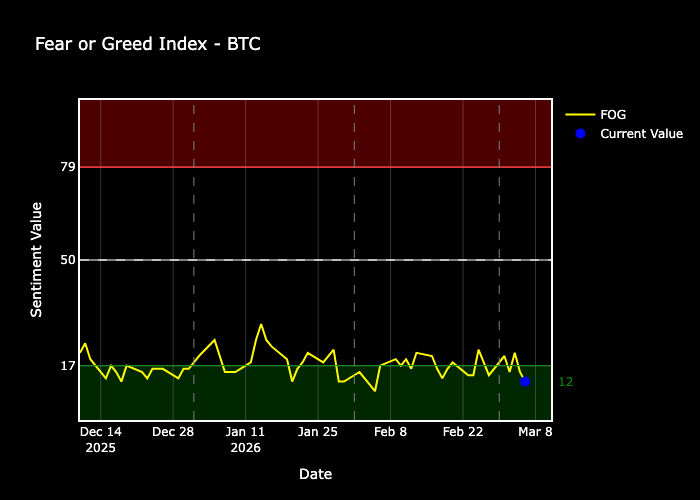Click the 'Feb 22' x-axis tick label

click(x=463, y=432)
